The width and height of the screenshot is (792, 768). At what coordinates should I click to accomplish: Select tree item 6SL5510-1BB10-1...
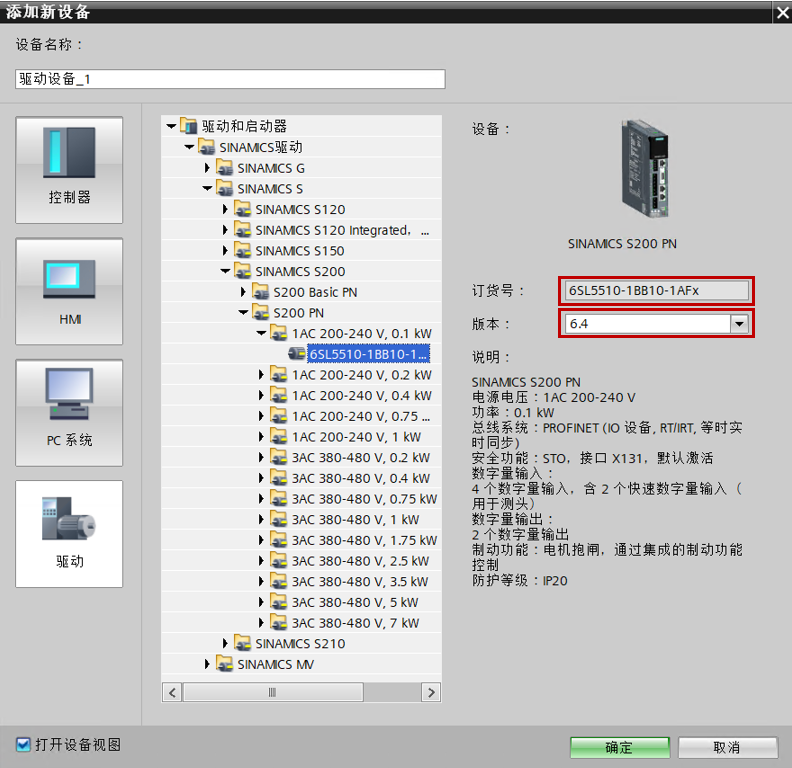click(x=368, y=354)
